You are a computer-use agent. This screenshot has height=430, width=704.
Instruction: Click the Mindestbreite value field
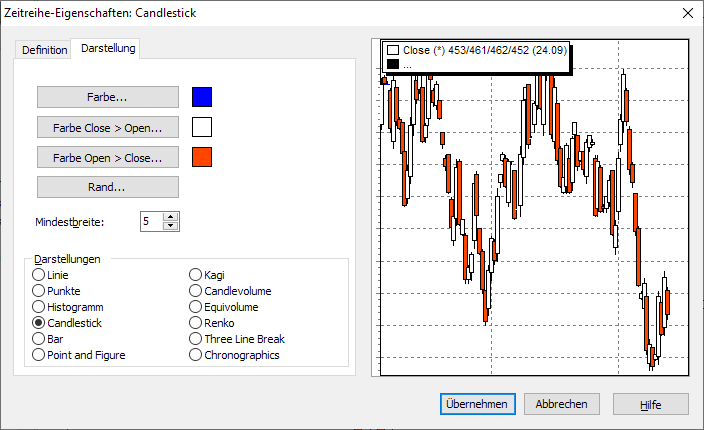(x=151, y=221)
